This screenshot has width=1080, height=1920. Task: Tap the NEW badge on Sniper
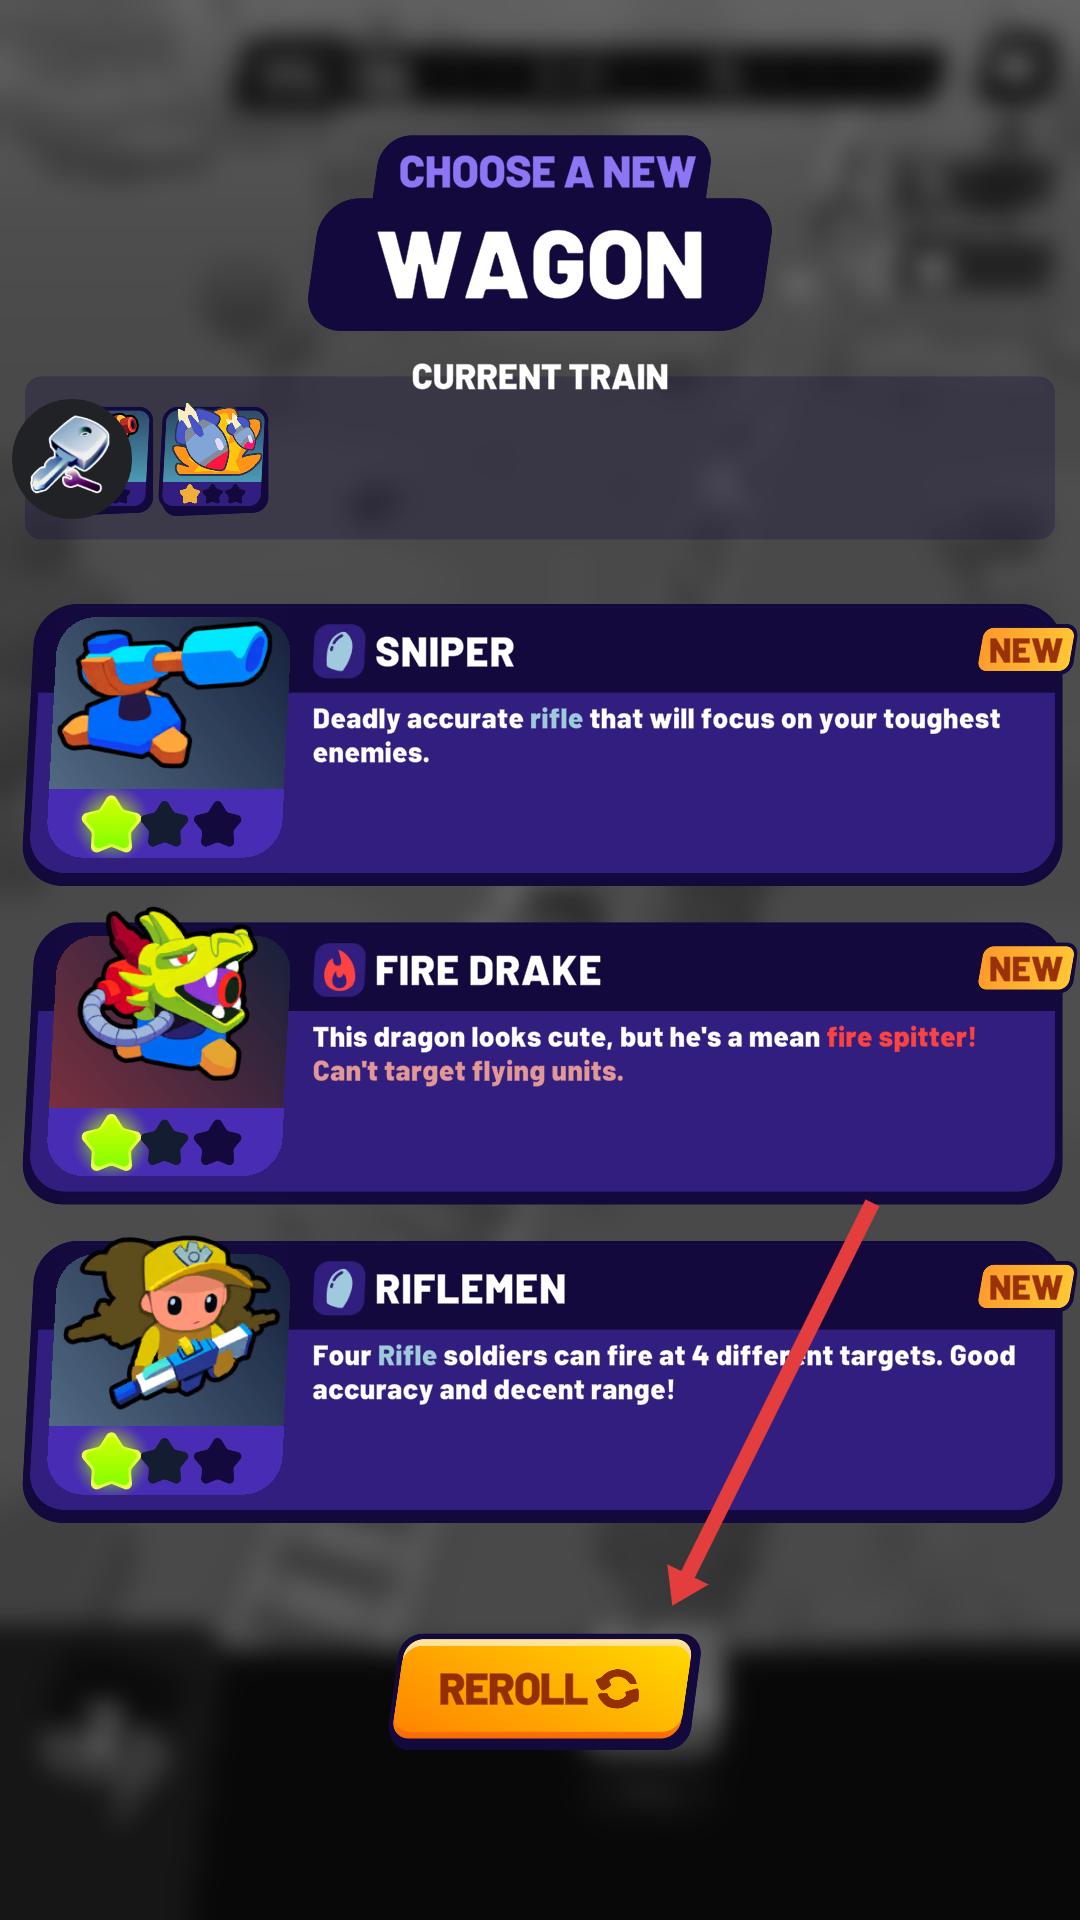click(x=1025, y=651)
